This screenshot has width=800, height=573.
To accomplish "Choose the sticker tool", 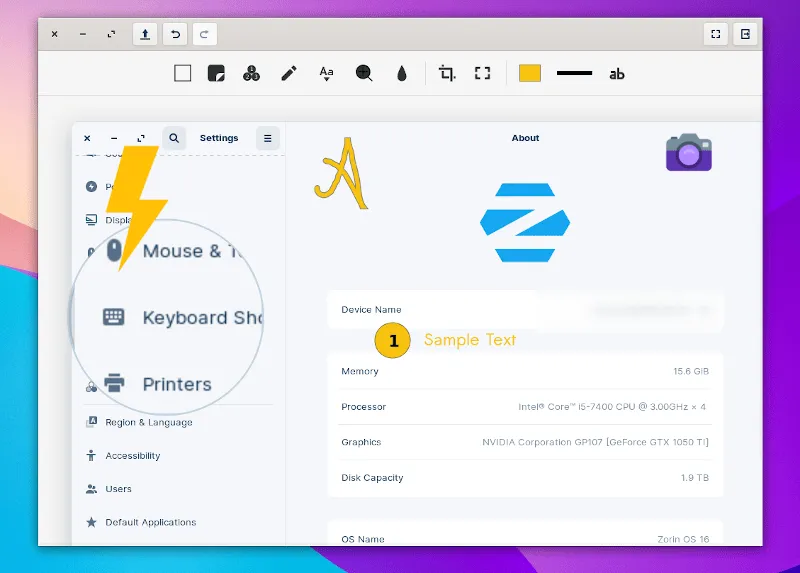I will click(x=216, y=73).
